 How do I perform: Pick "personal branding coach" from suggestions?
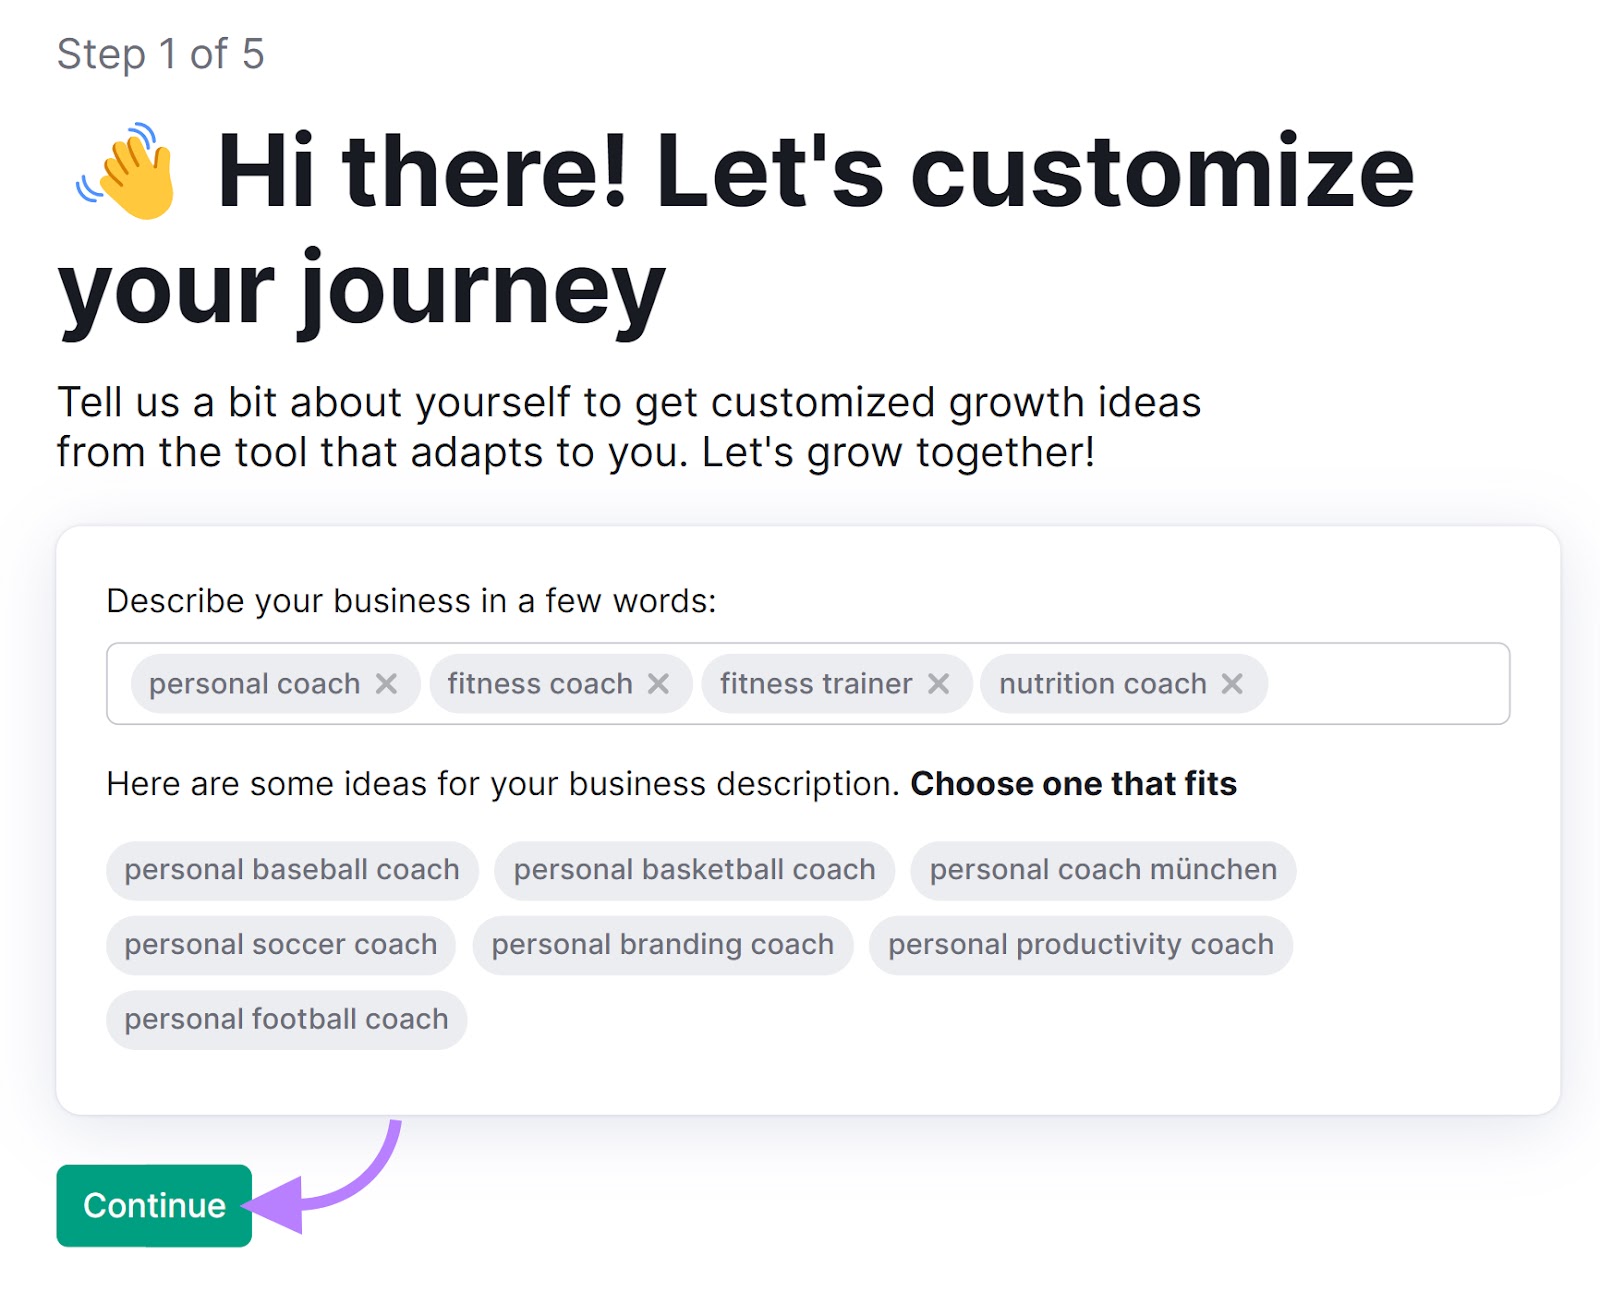(662, 944)
